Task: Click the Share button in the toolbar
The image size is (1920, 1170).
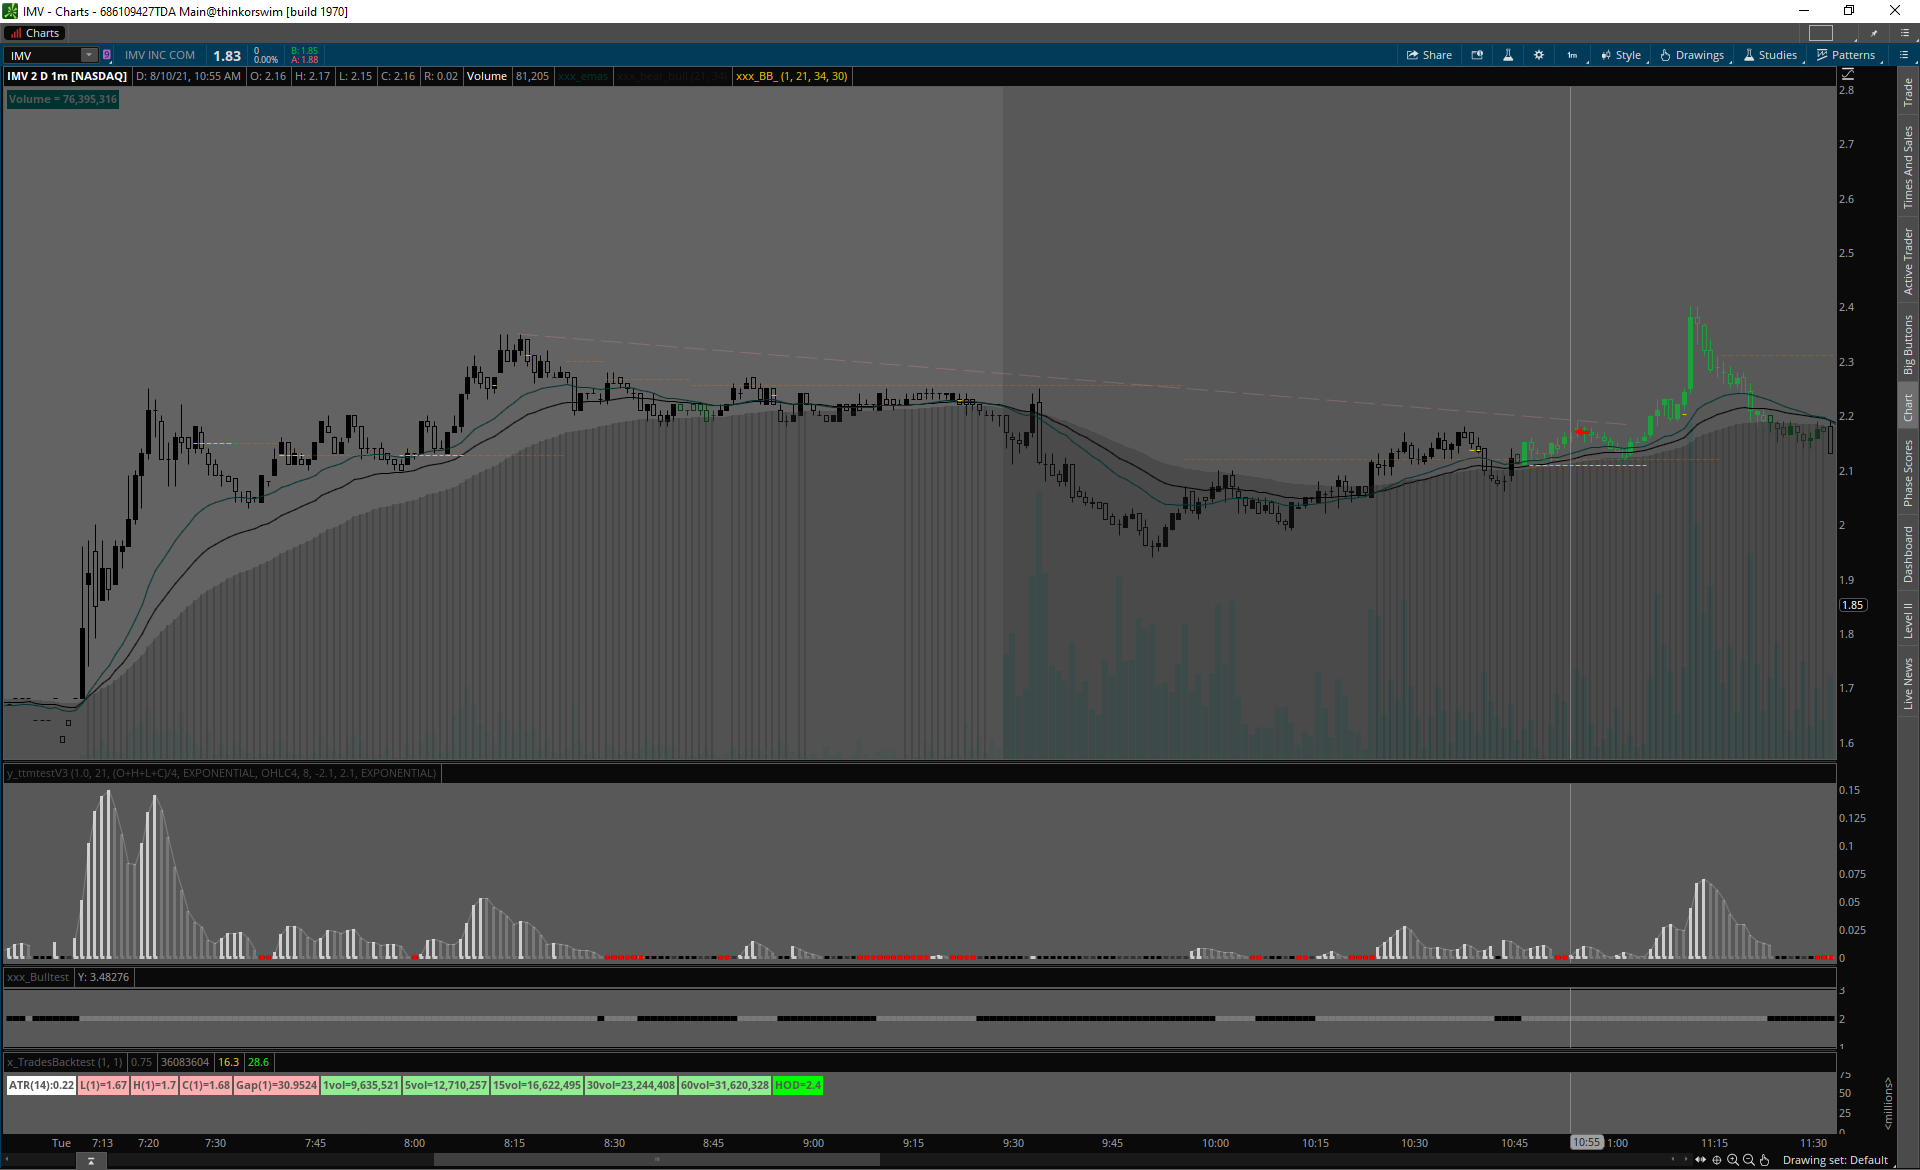Action: 1429,55
